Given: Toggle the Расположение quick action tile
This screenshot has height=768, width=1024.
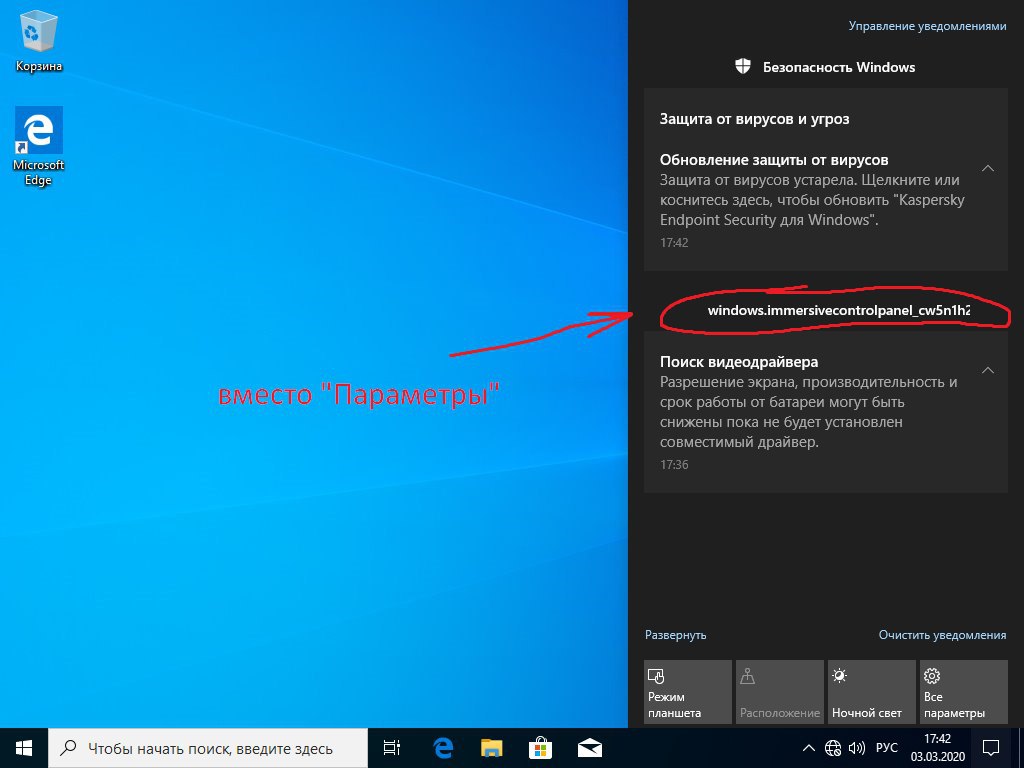Looking at the screenshot, I should 780,692.
